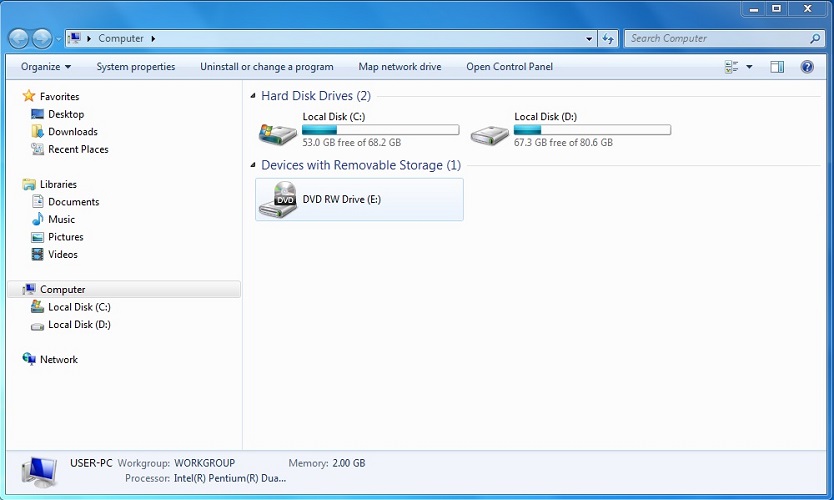
Task: Open Recent Places under Favorites
Action: (78, 149)
